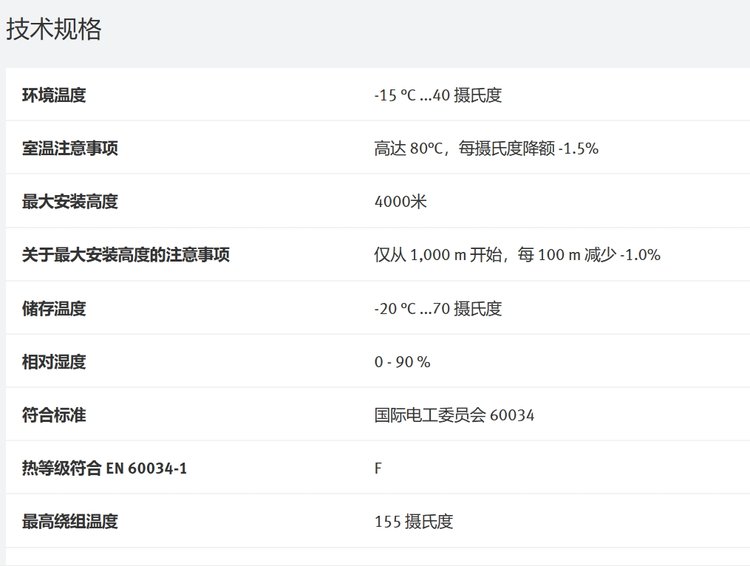The image size is (750, 566).
Task: Select the 储存温度 row label
Action: click(x=54, y=309)
